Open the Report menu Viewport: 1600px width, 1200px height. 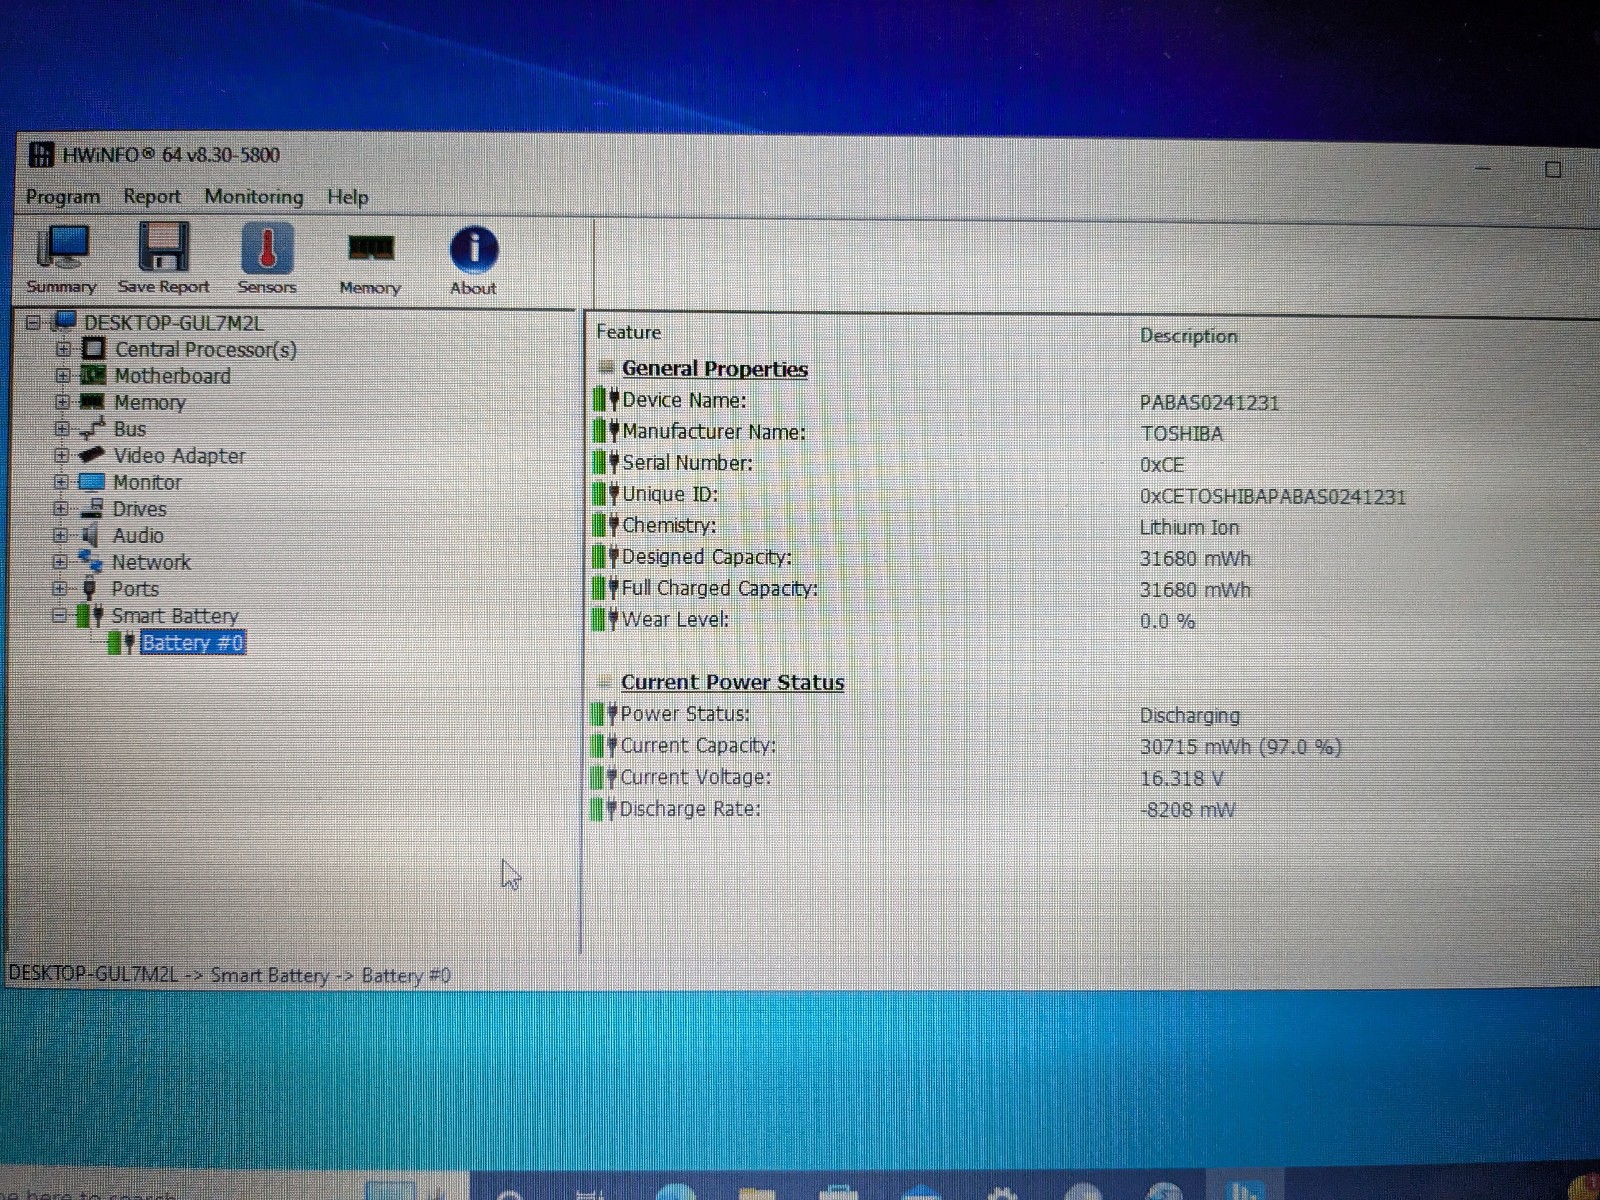pos(152,197)
